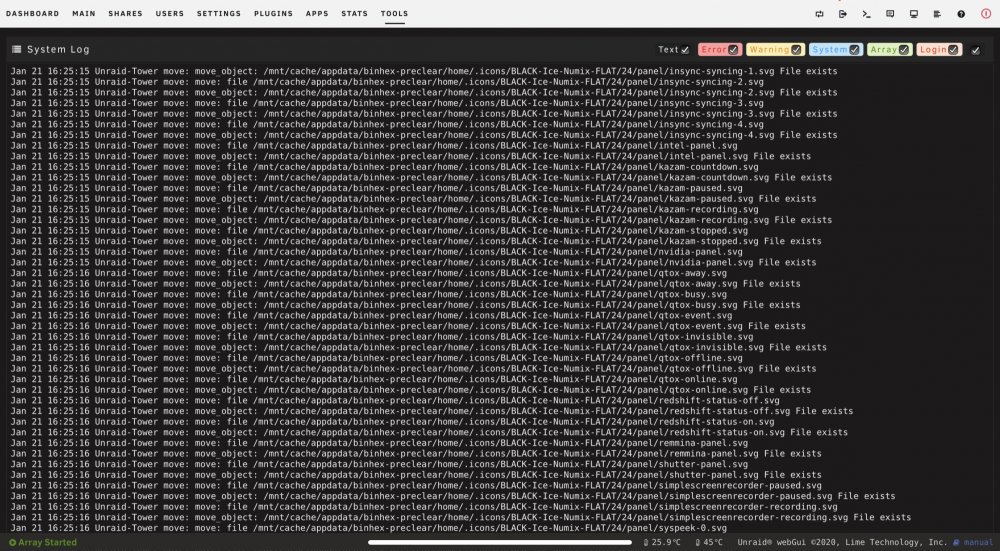Click log line ending qtox-invisible.svg File exists
The height and width of the screenshot is (551, 1000).
tap(418, 347)
